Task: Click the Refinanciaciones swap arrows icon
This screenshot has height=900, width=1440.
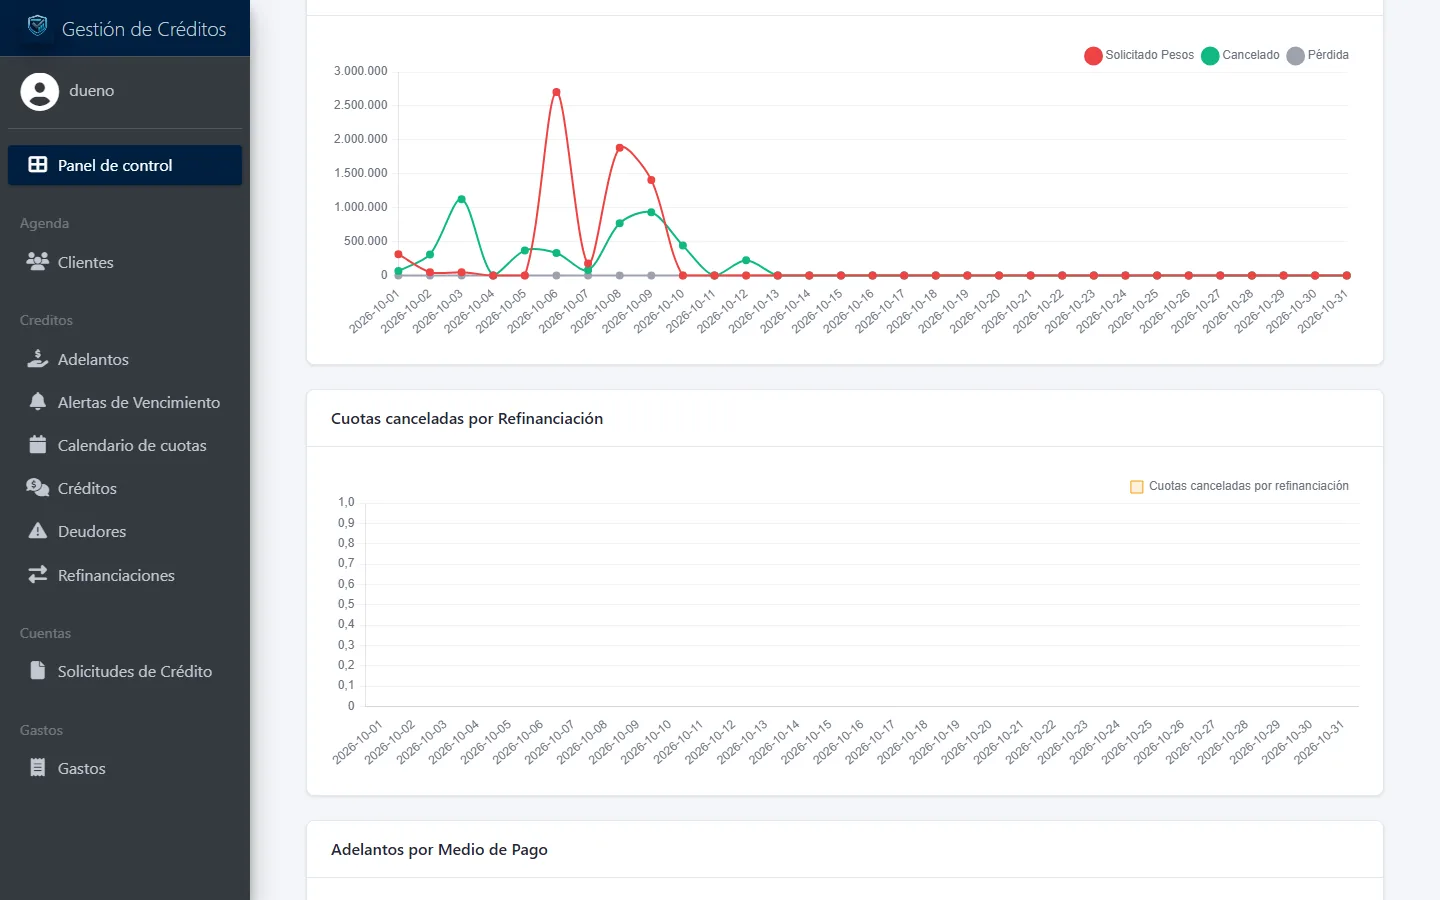Action: click(38, 575)
